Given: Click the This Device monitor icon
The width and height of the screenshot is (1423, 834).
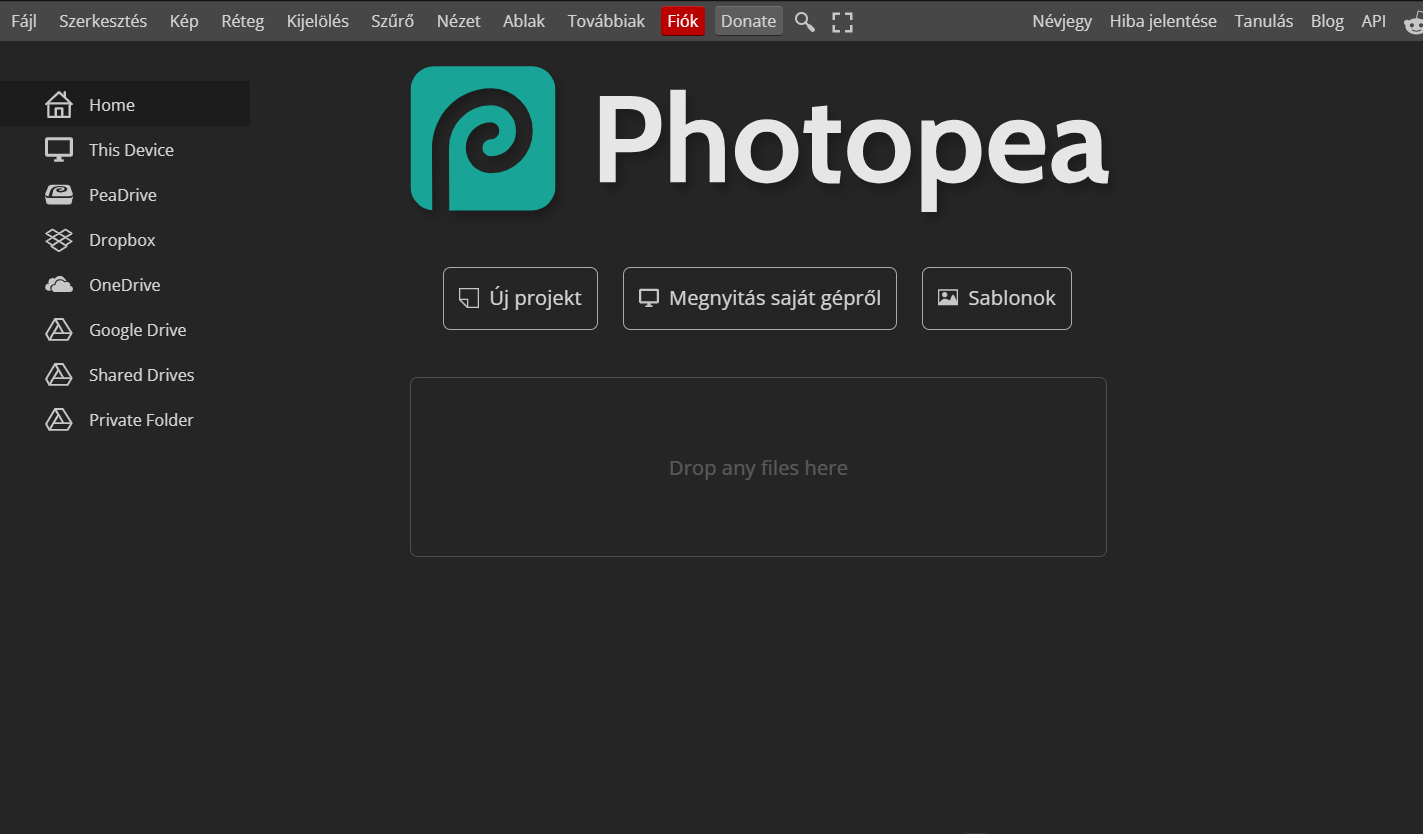Looking at the screenshot, I should pyautogui.click(x=59, y=150).
